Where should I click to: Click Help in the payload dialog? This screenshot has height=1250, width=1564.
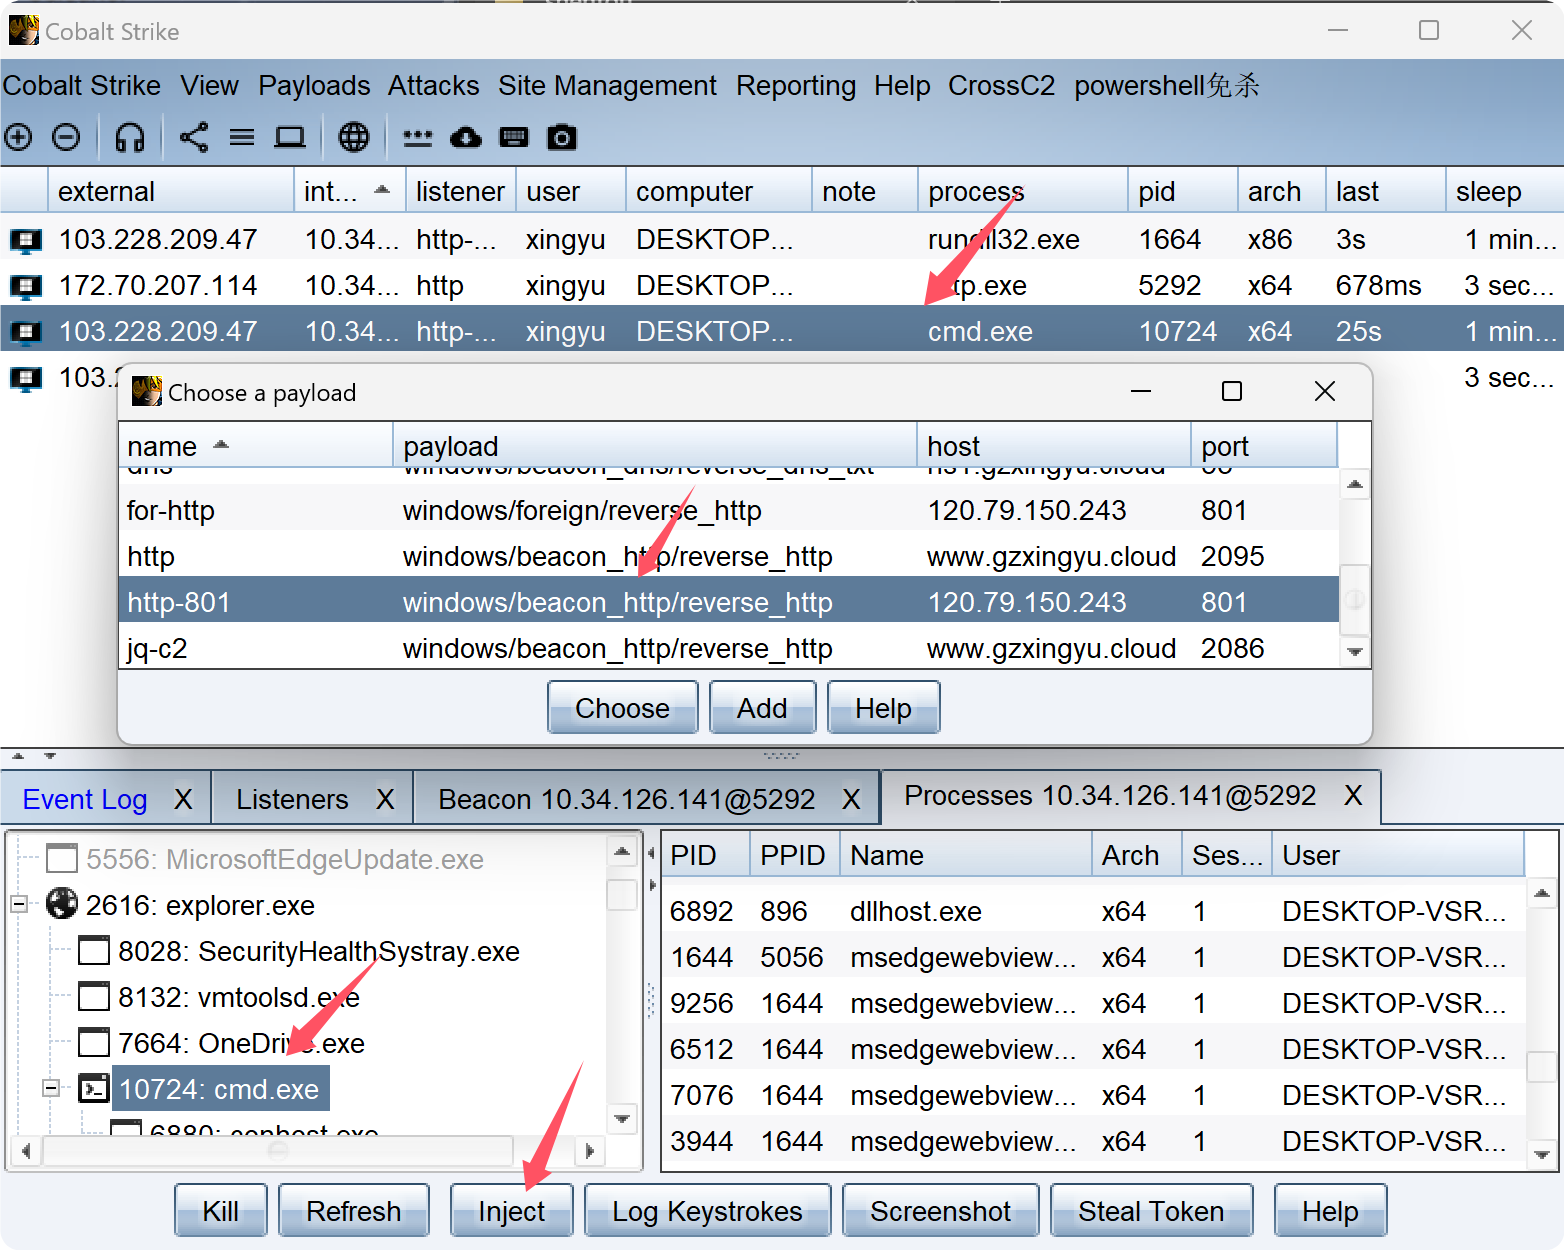(x=883, y=707)
